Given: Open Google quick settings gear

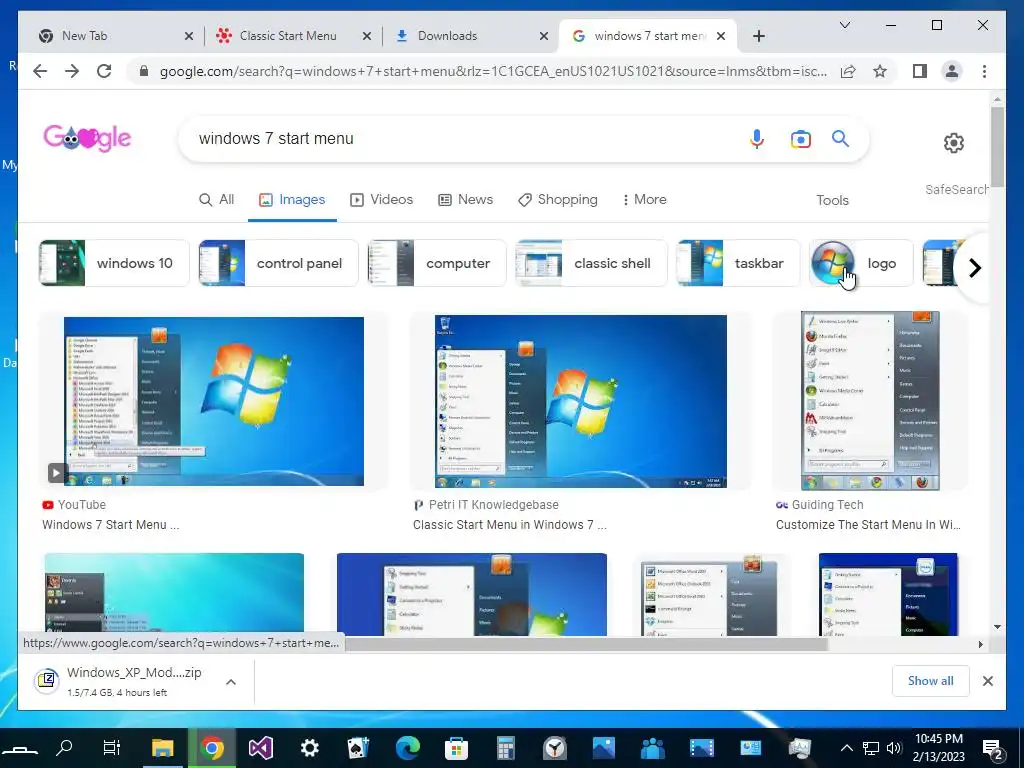Looking at the screenshot, I should (954, 143).
